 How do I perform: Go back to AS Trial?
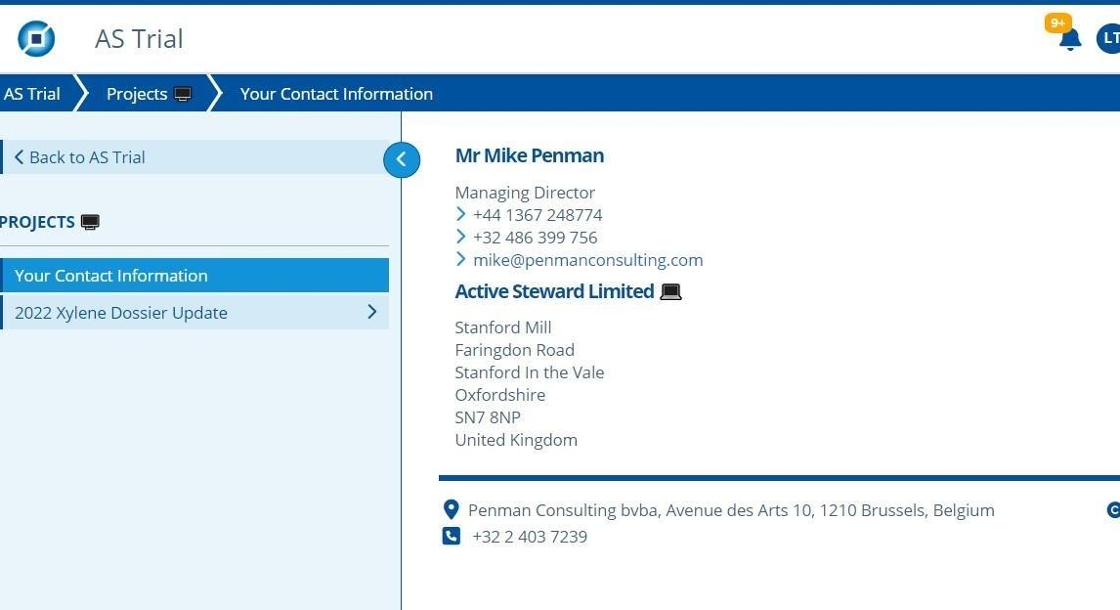80,157
